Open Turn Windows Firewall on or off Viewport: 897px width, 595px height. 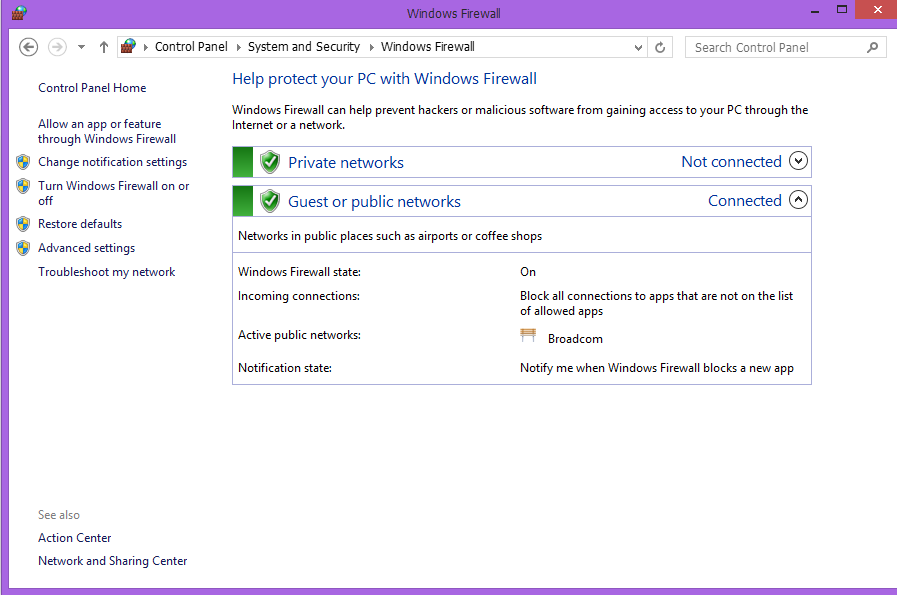[113, 193]
